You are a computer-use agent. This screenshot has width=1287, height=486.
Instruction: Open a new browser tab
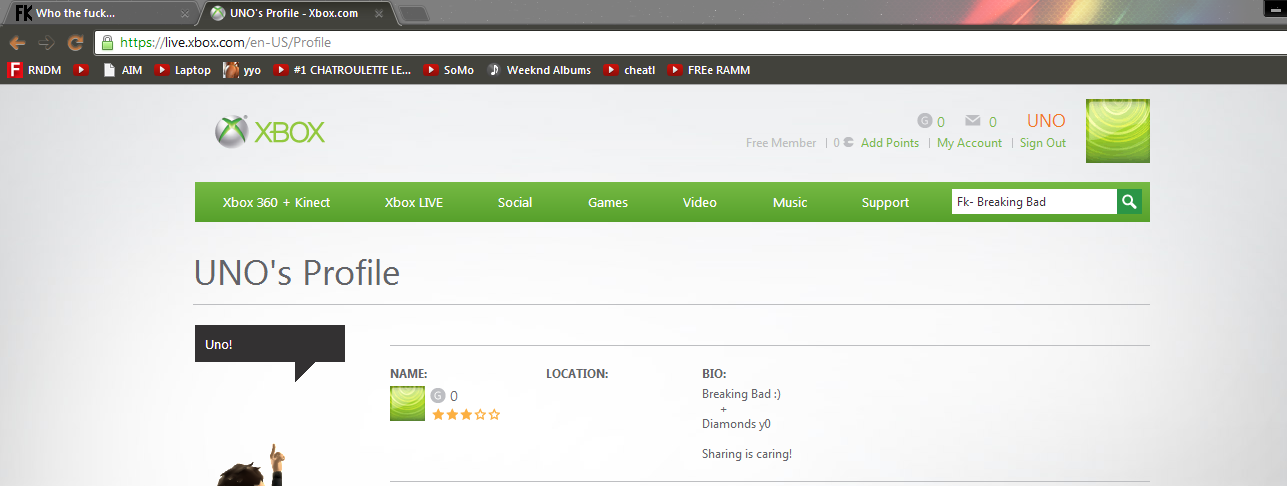pos(413,14)
